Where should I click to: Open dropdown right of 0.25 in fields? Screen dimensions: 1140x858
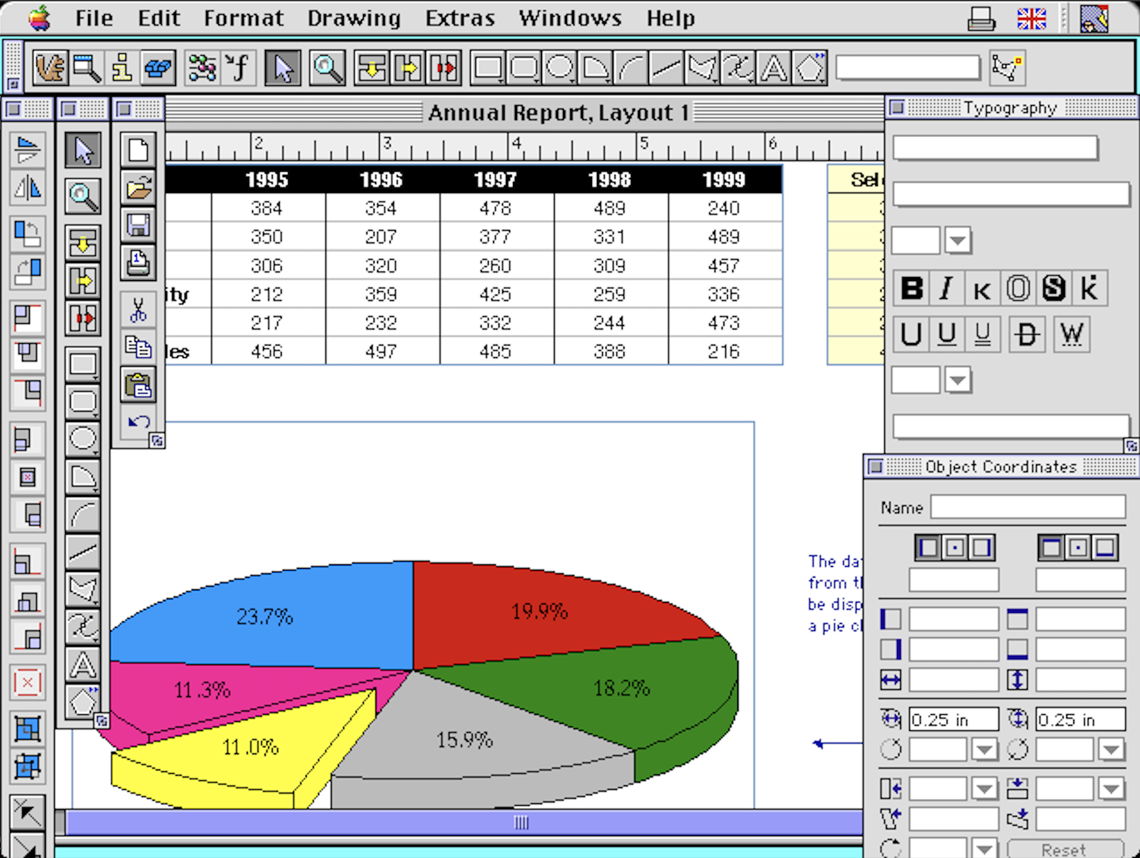click(x=1111, y=750)
